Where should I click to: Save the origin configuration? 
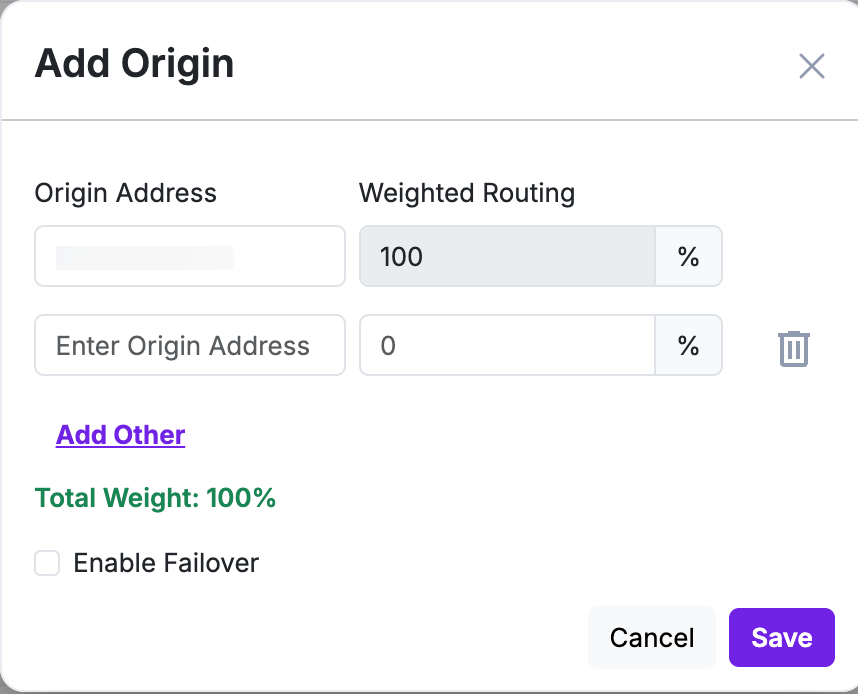(x=781, y=637)
